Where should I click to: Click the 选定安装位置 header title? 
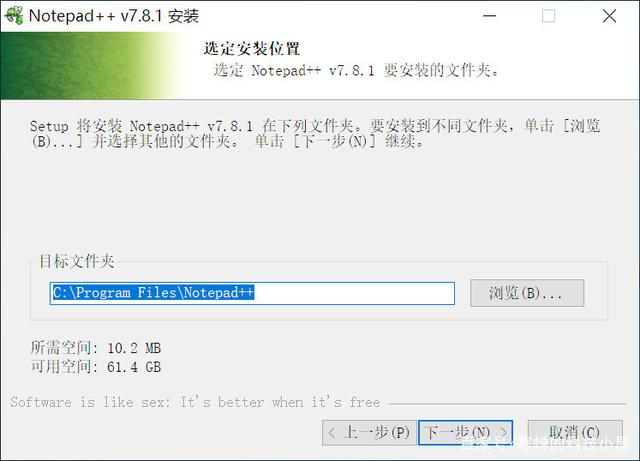coord(252,49)
